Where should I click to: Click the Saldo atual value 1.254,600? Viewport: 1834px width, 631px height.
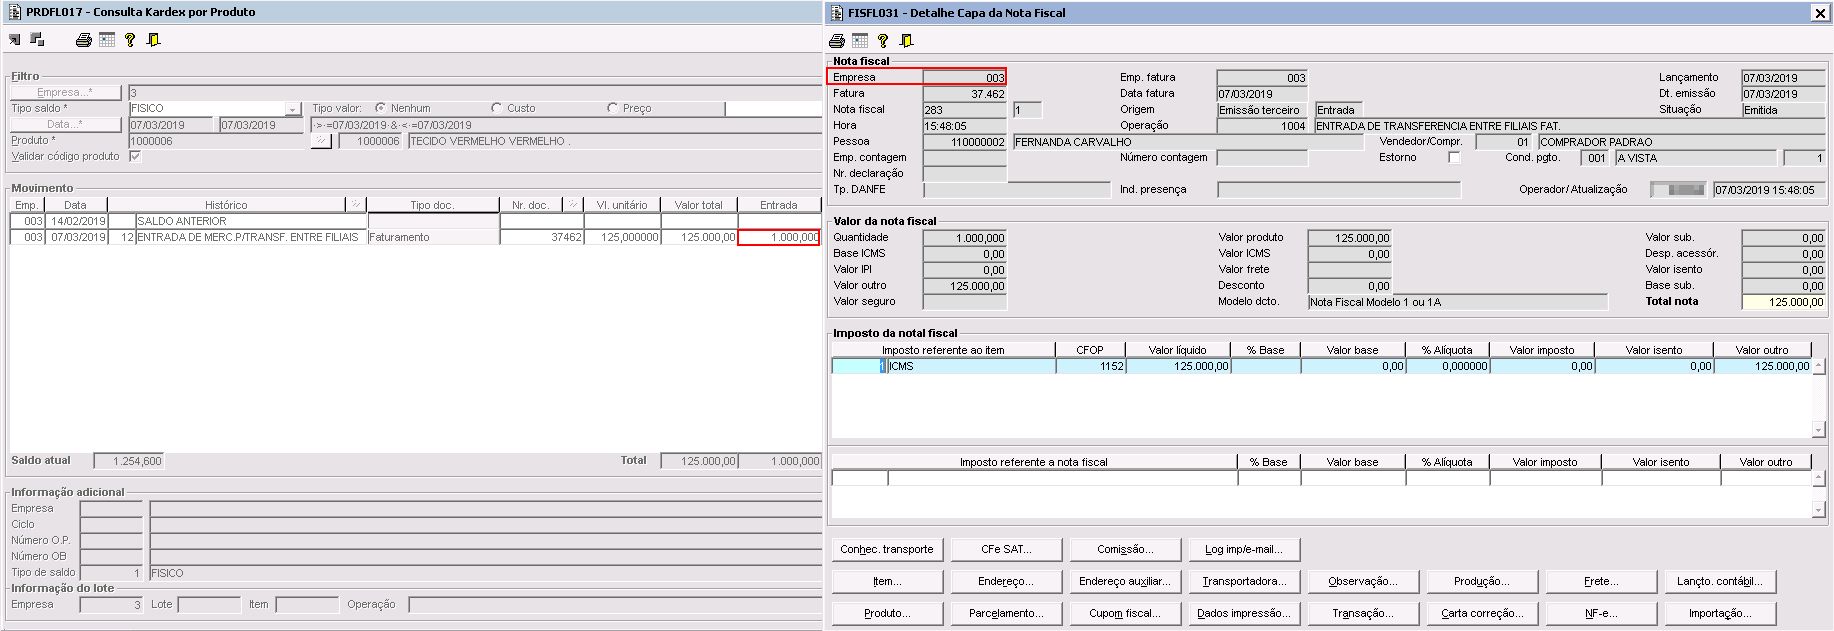[128, 461]
